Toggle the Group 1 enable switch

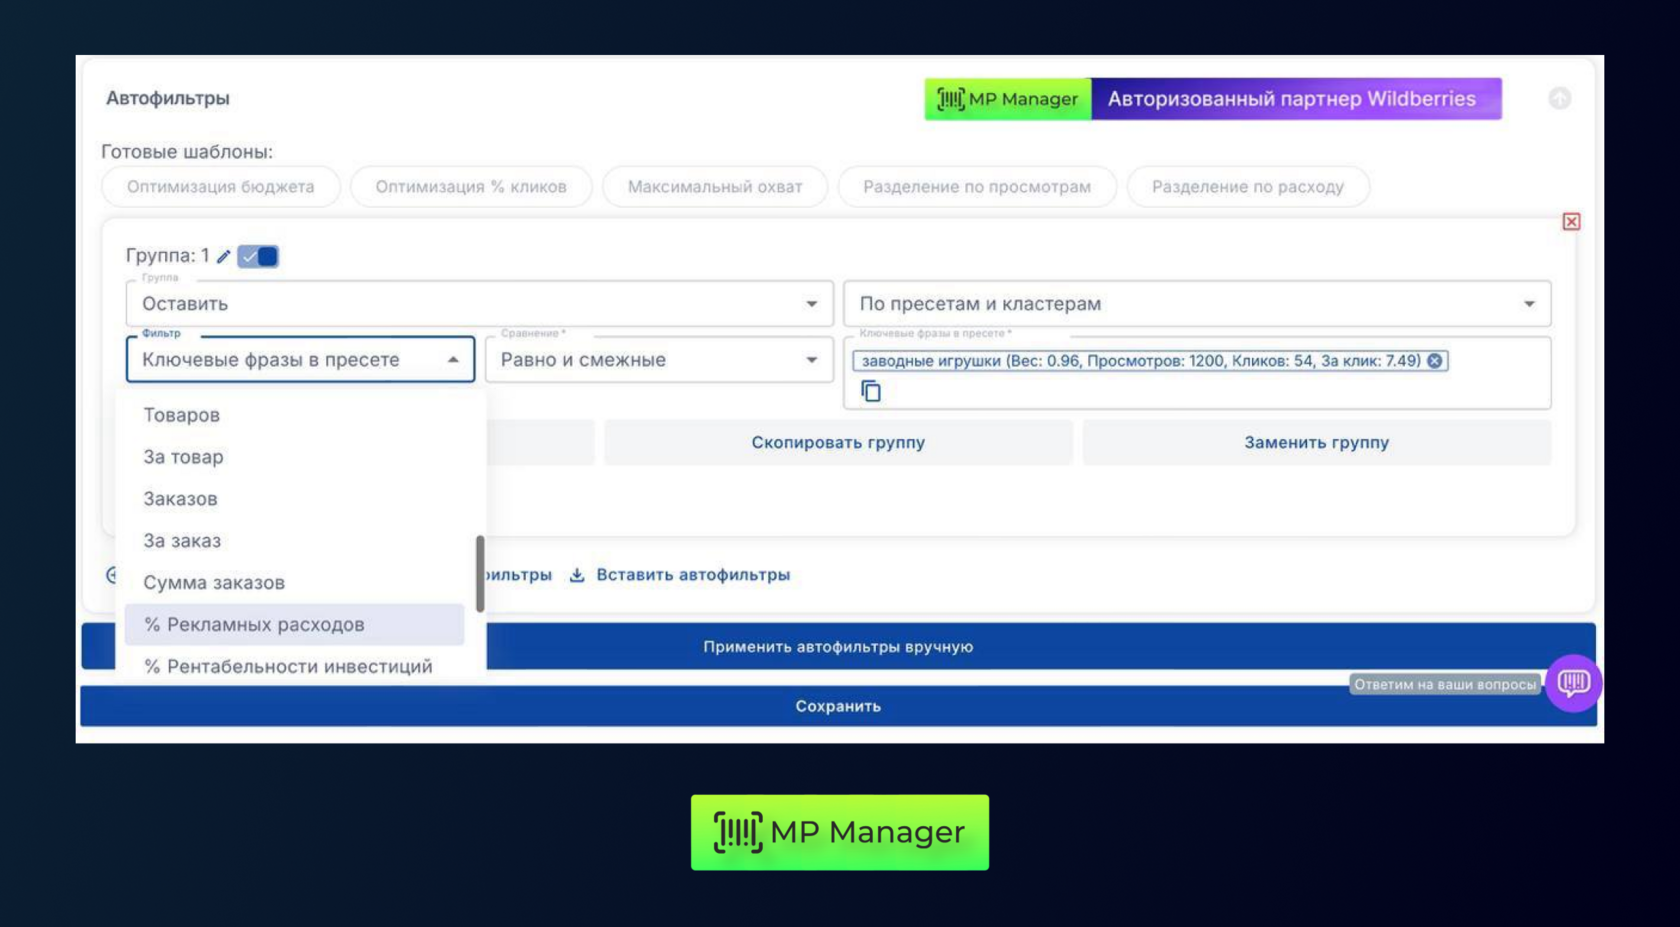point(258,257)
